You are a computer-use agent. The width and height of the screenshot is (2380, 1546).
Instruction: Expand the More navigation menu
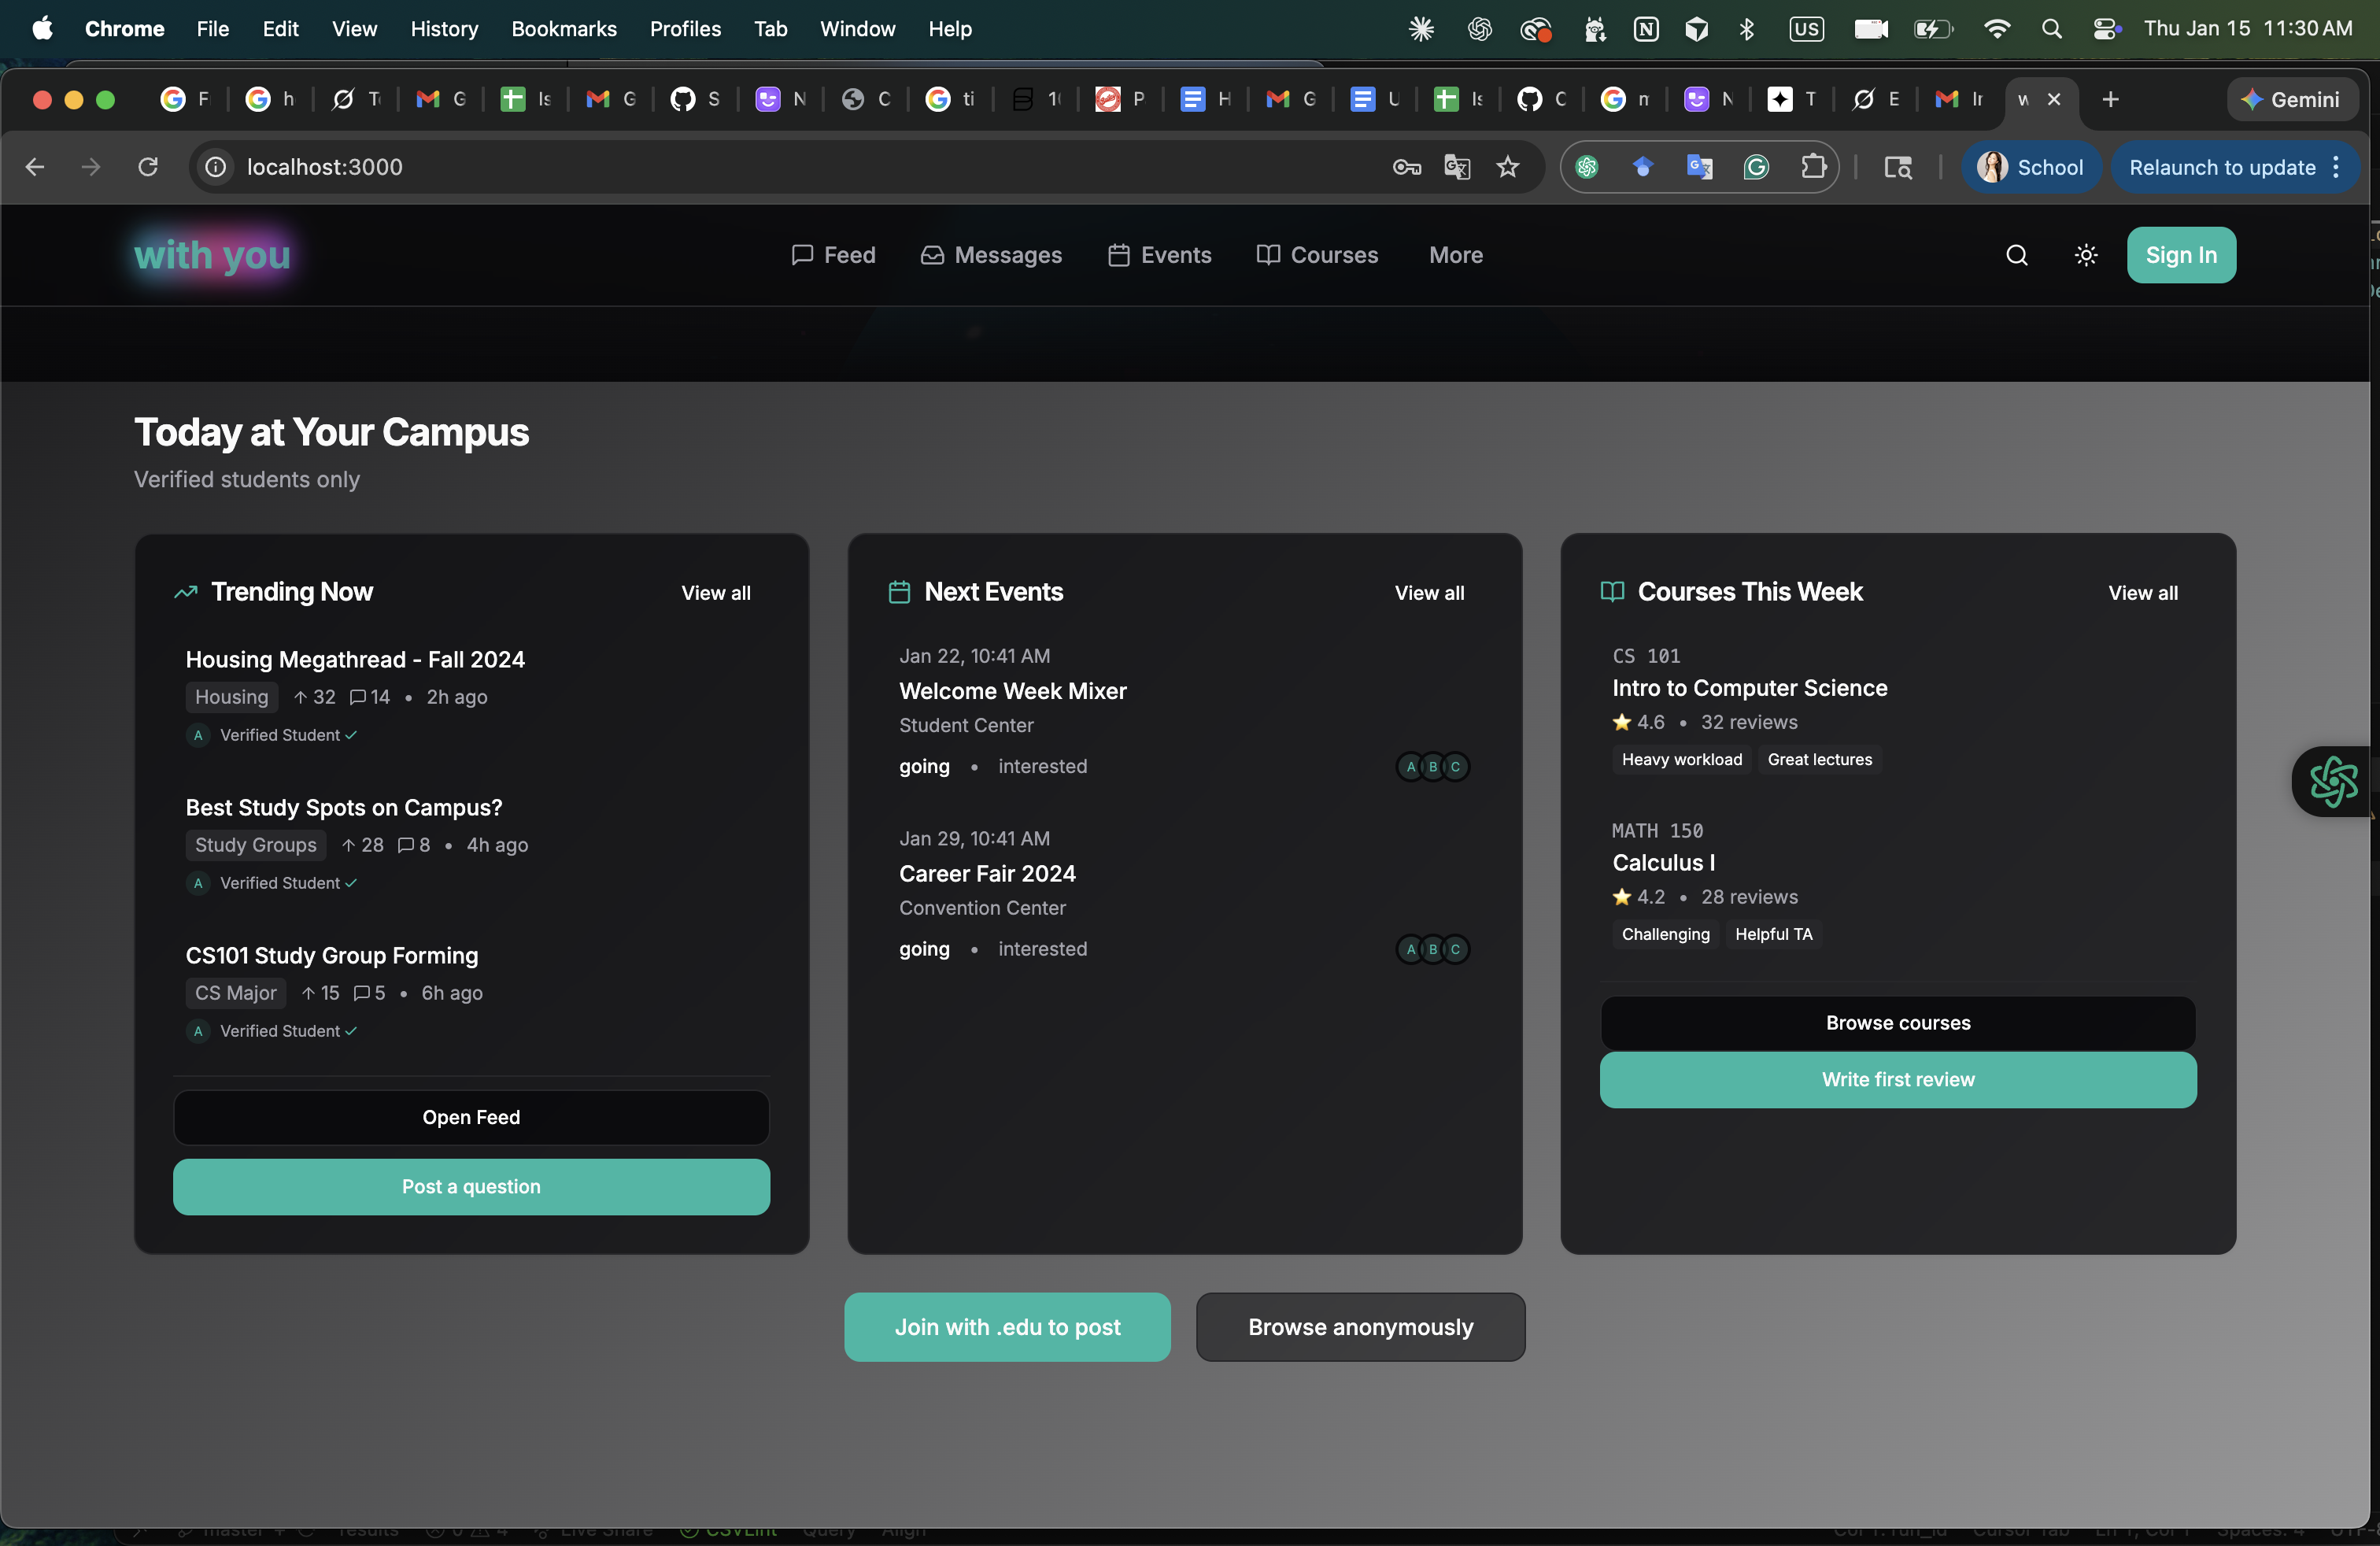coord(1455,255)
